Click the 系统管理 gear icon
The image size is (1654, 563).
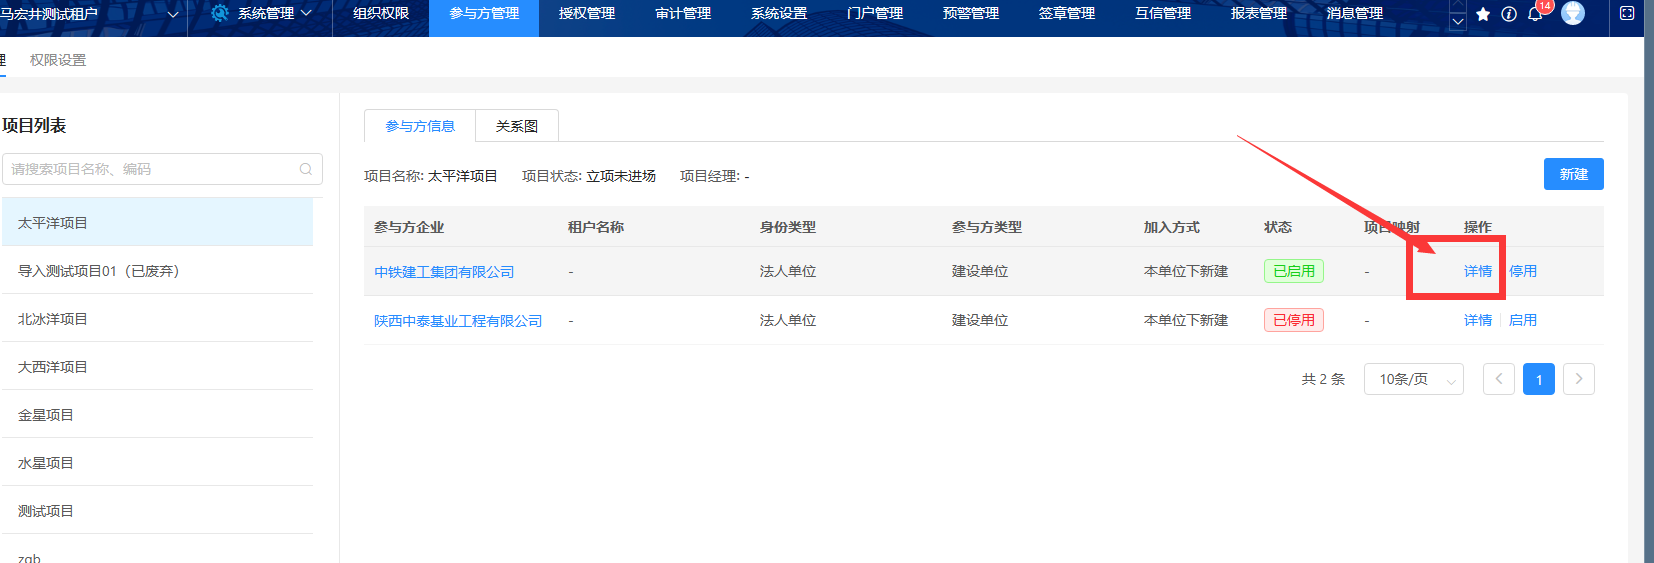tap(220, 13)
